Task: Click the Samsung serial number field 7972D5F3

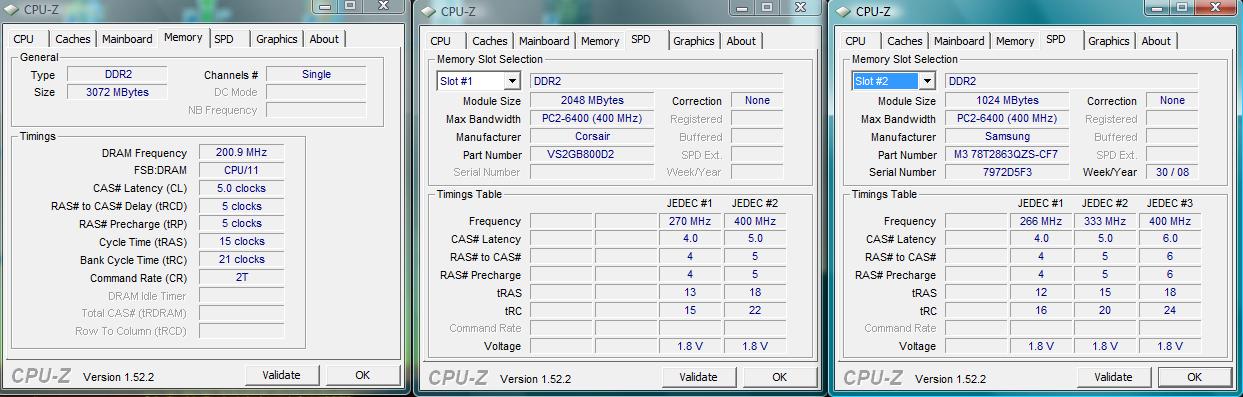Action: [1007, 172]
